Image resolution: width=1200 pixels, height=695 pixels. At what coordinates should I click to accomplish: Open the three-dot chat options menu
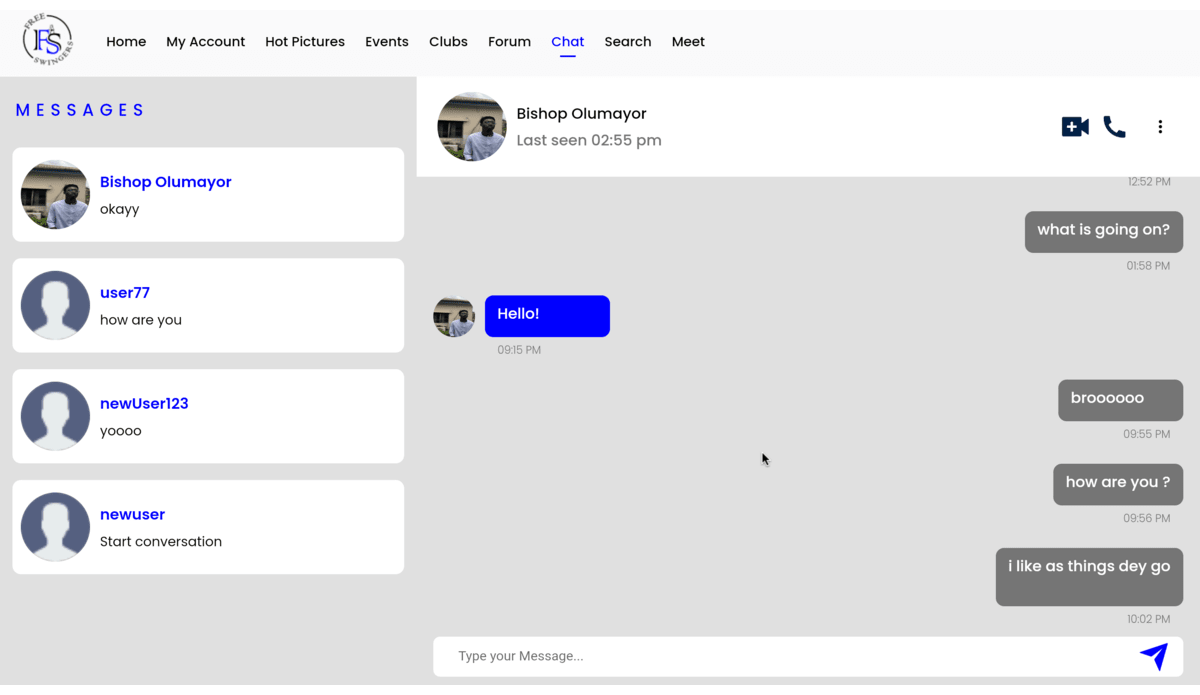coord(1160,127)
